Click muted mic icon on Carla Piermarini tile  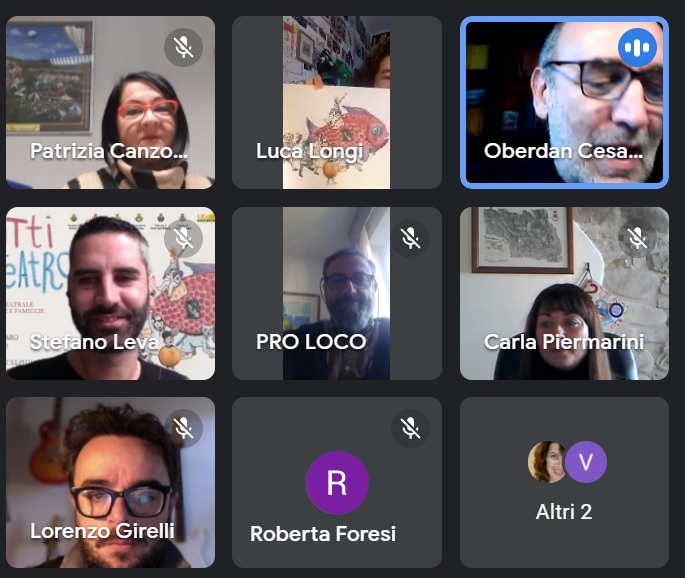click(637, 238)
